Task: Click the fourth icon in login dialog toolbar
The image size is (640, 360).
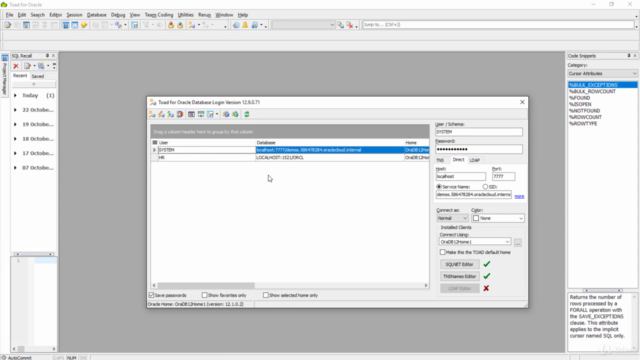Action: tap(180, 114)
